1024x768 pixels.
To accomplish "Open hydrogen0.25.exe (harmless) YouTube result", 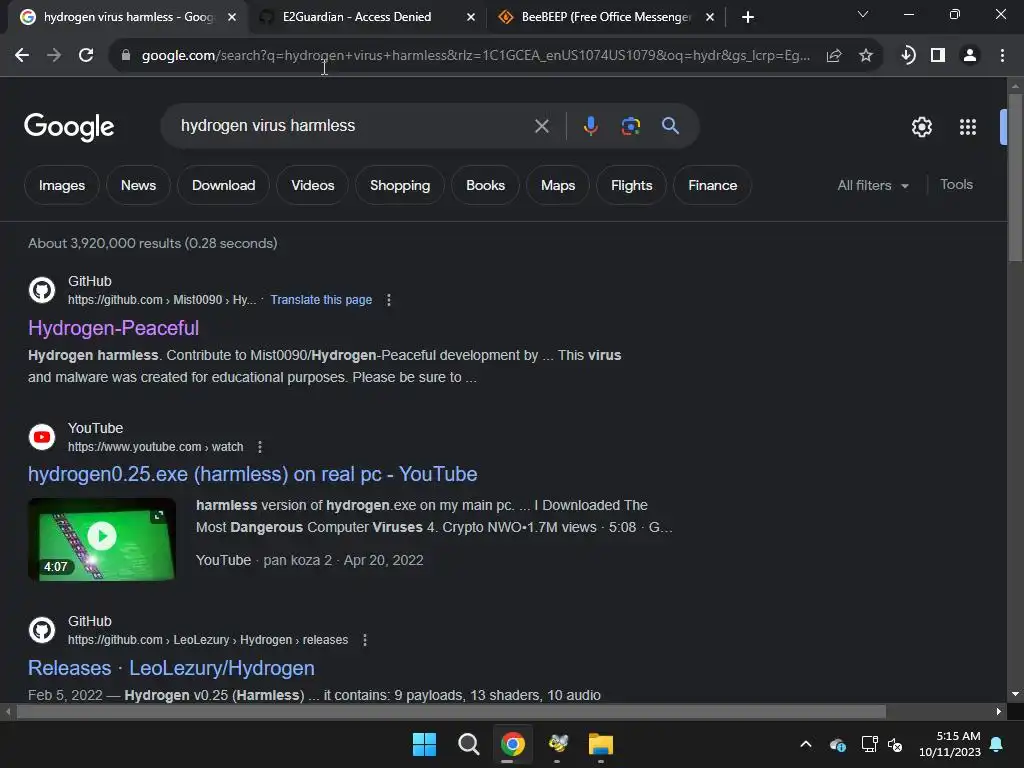I will pyautogui.click(x=253, y=474).
